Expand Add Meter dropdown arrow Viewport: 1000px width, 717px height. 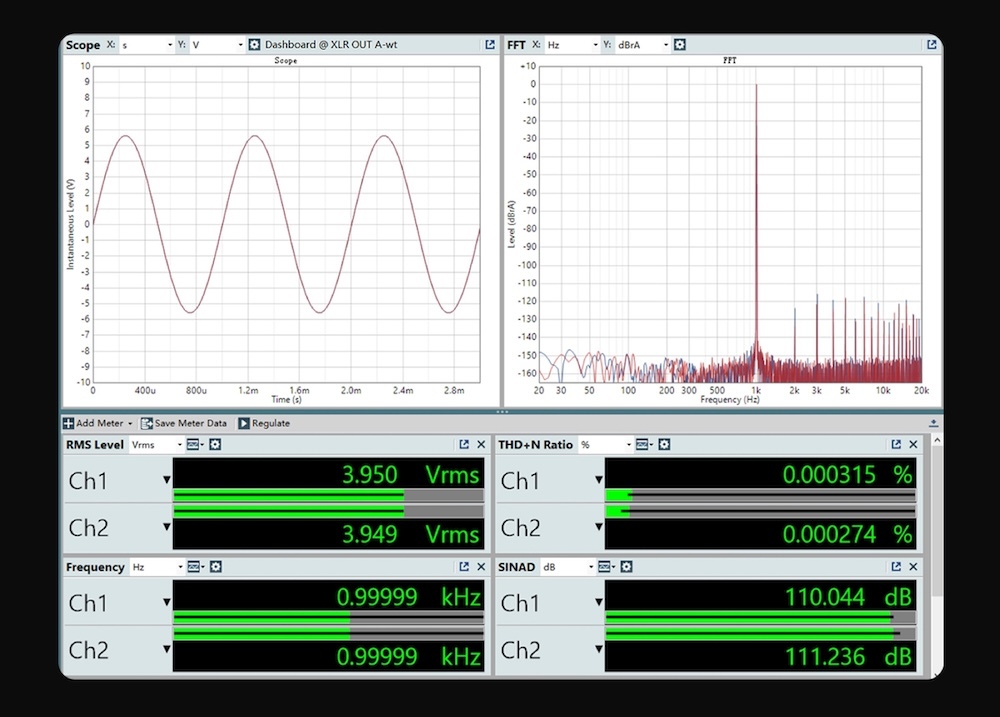point(130,424)
